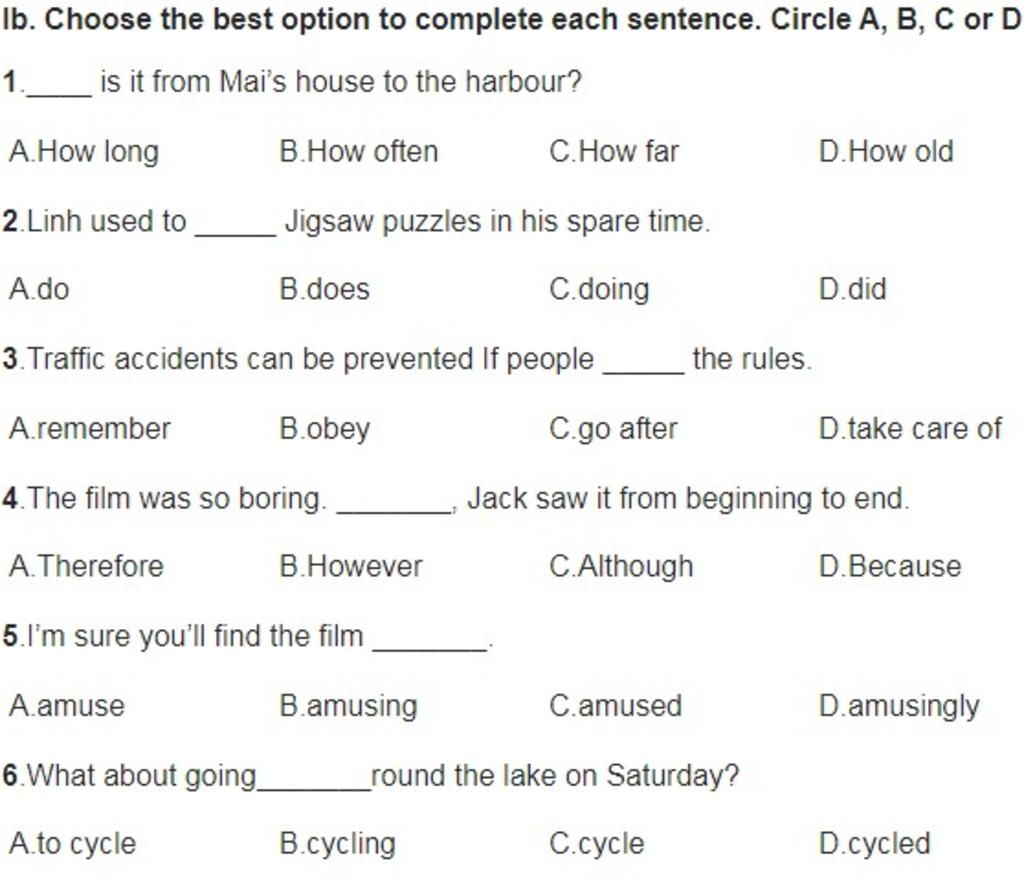Pick option C. amused
Viewport: 1024px width, 883px height.
tap(616, 705)
